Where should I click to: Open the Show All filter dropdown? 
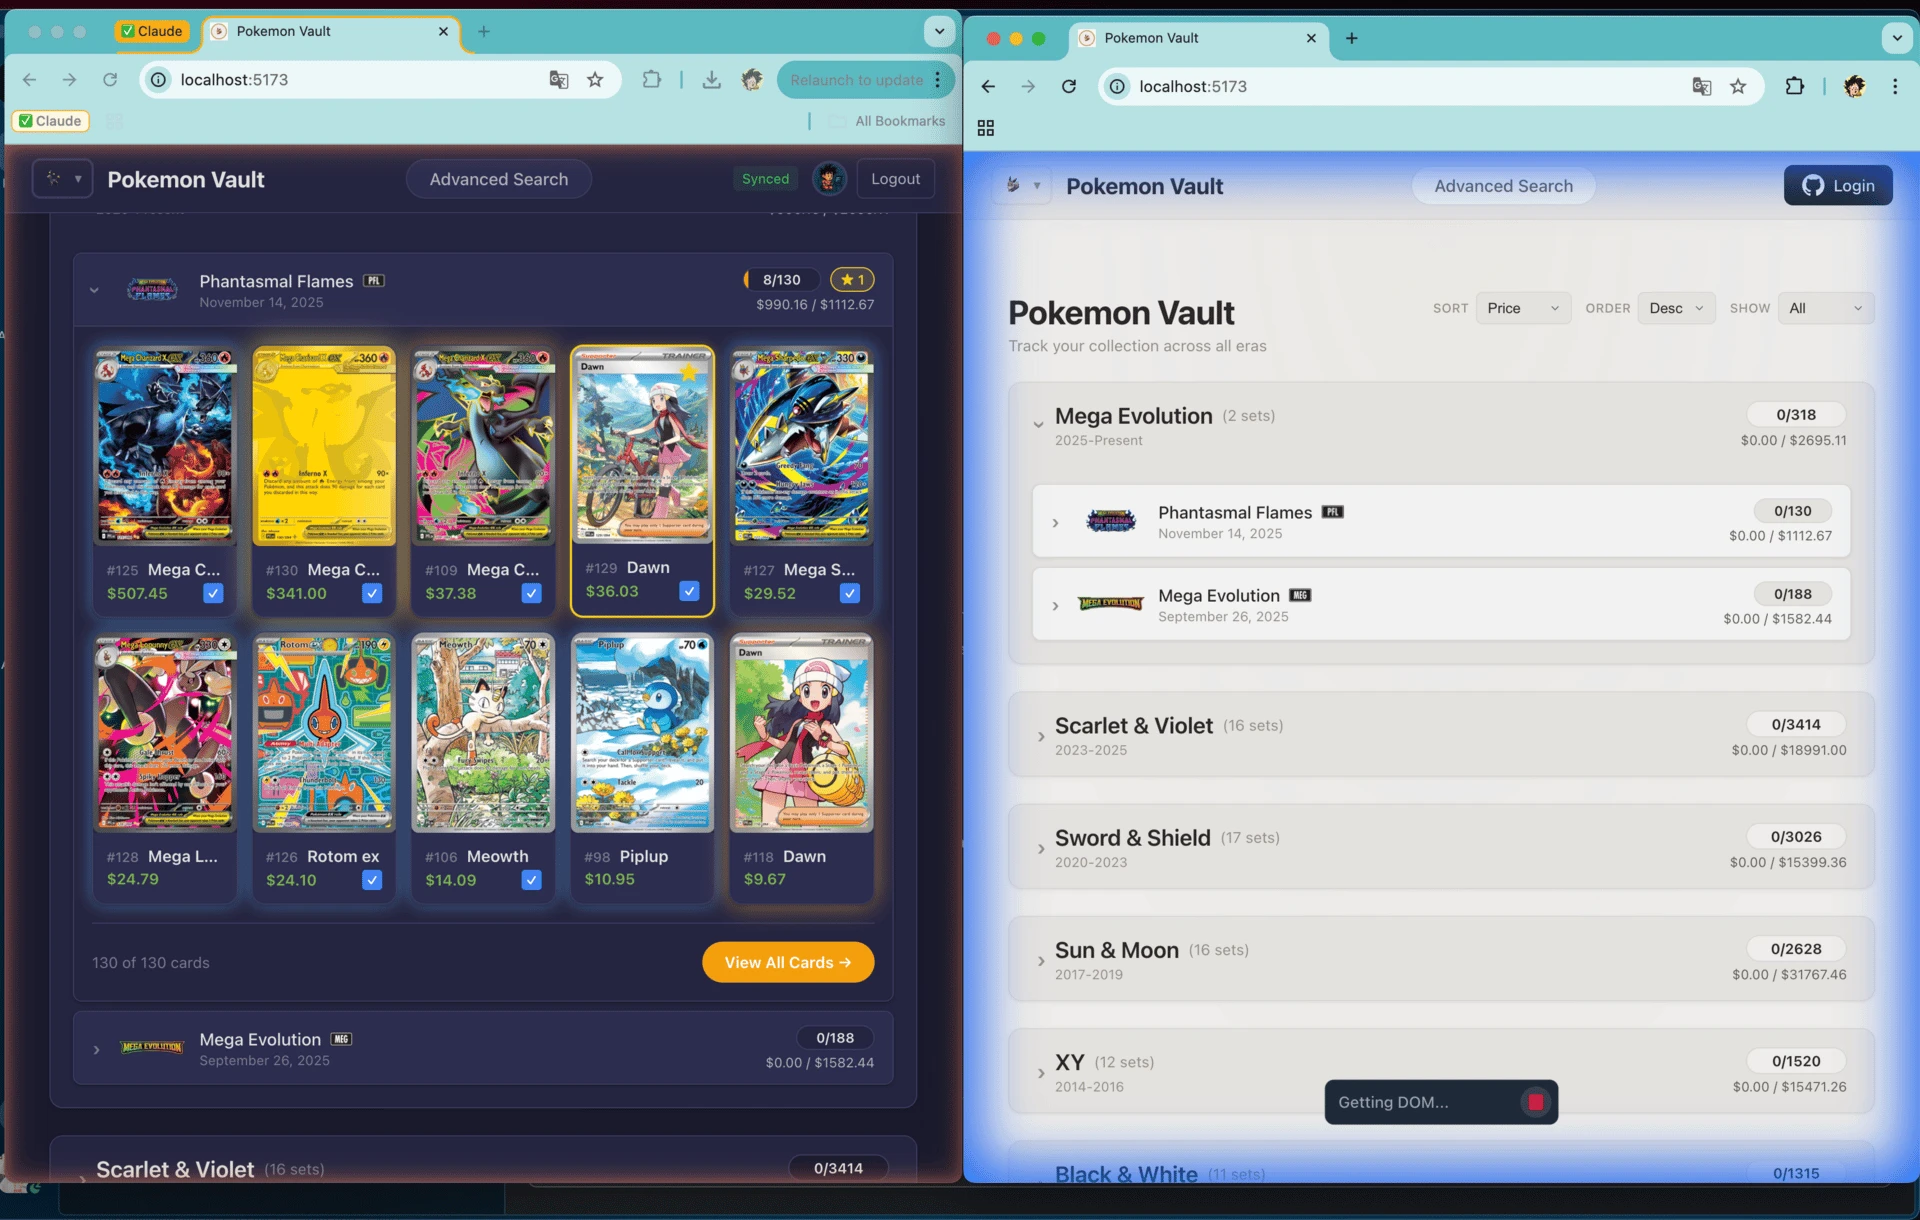click(1825, 308)
